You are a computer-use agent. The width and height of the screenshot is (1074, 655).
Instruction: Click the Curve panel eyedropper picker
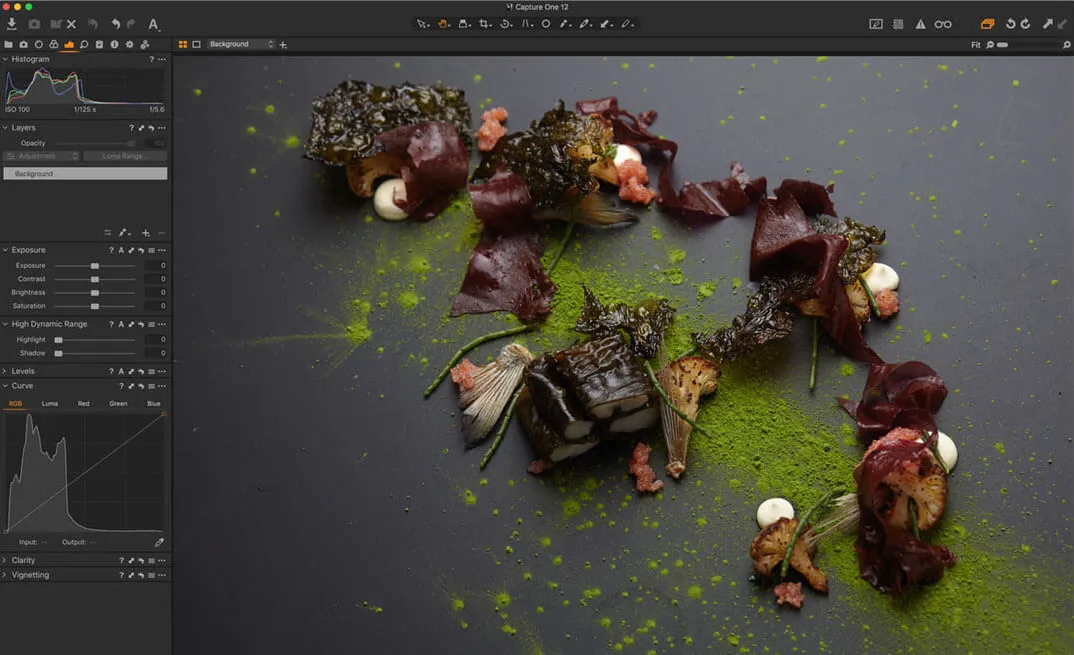coord(159,542)
